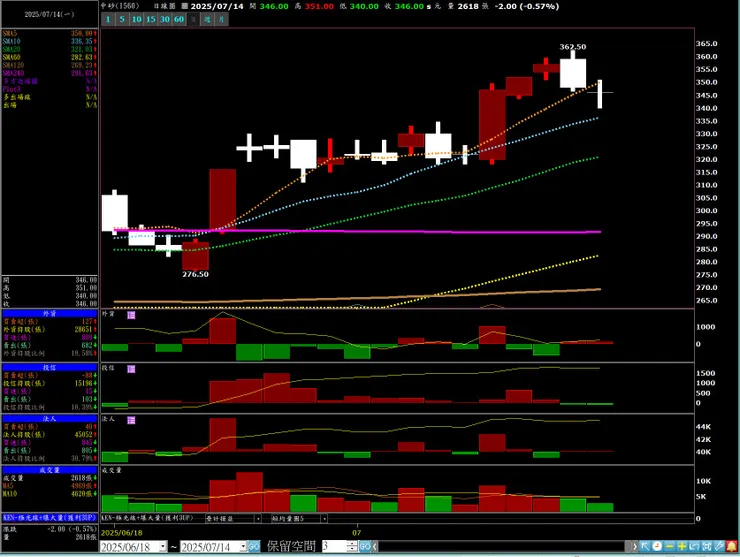
Task: Click GO button next to 保留空間 field
Action: 365,547
